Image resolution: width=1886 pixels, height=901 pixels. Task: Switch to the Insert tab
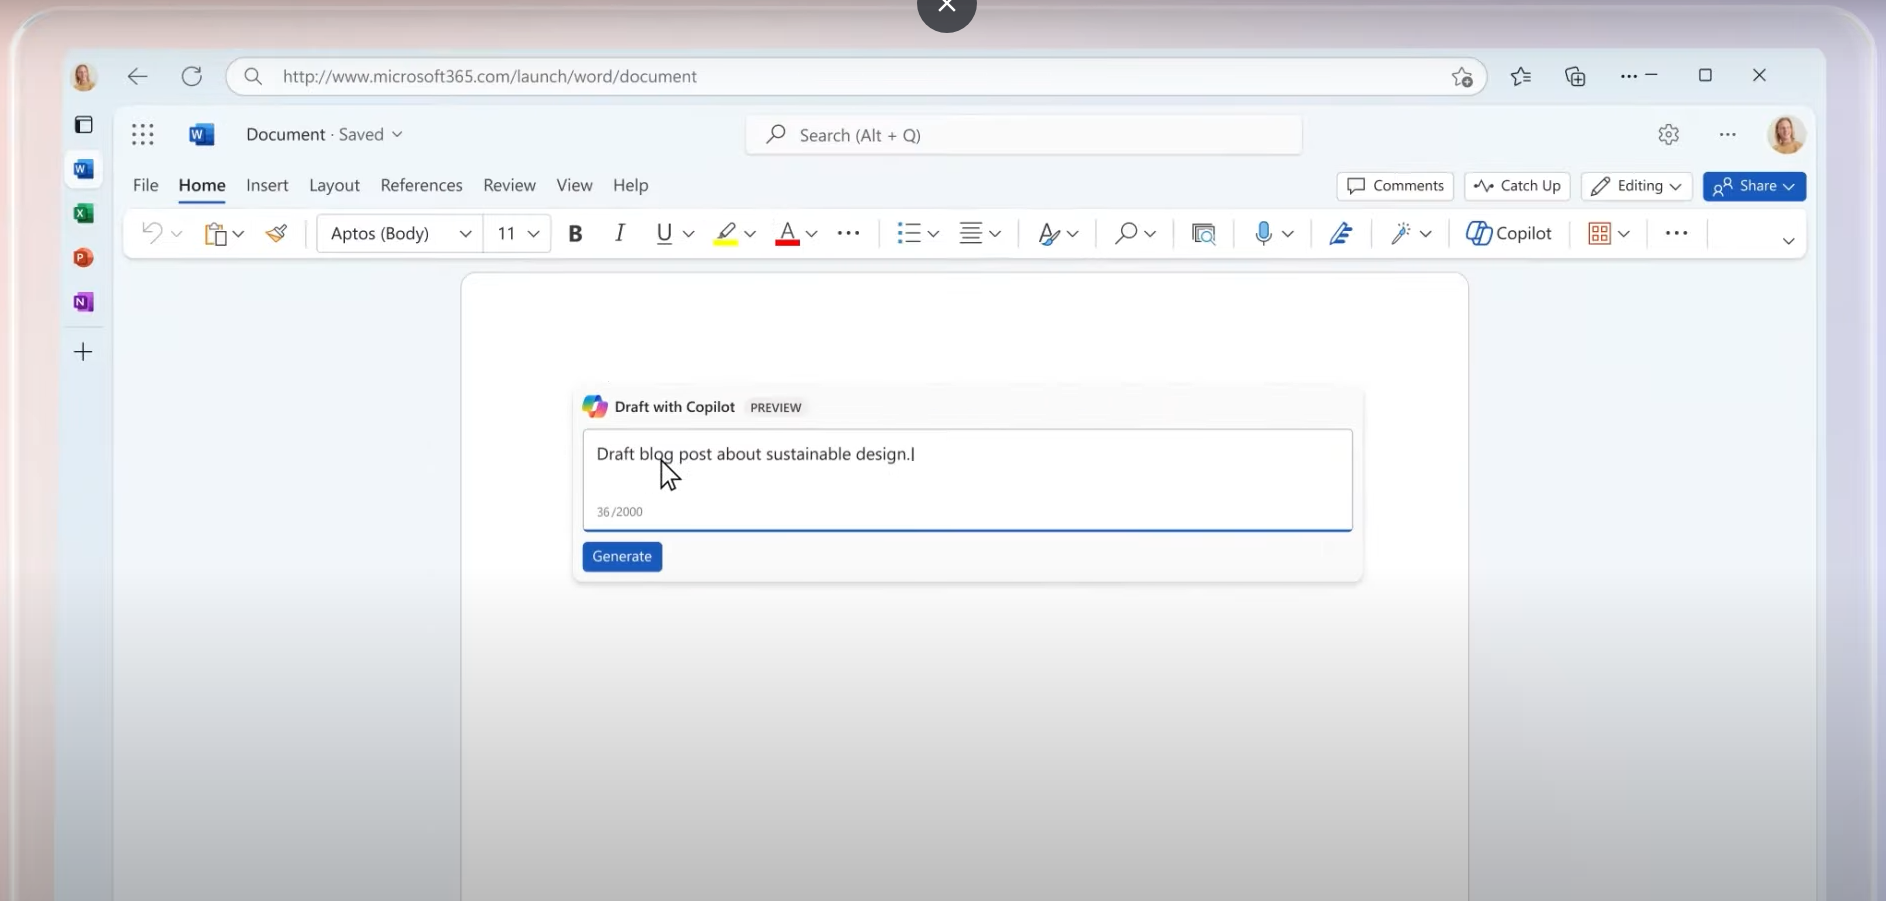tap(267, 185)
